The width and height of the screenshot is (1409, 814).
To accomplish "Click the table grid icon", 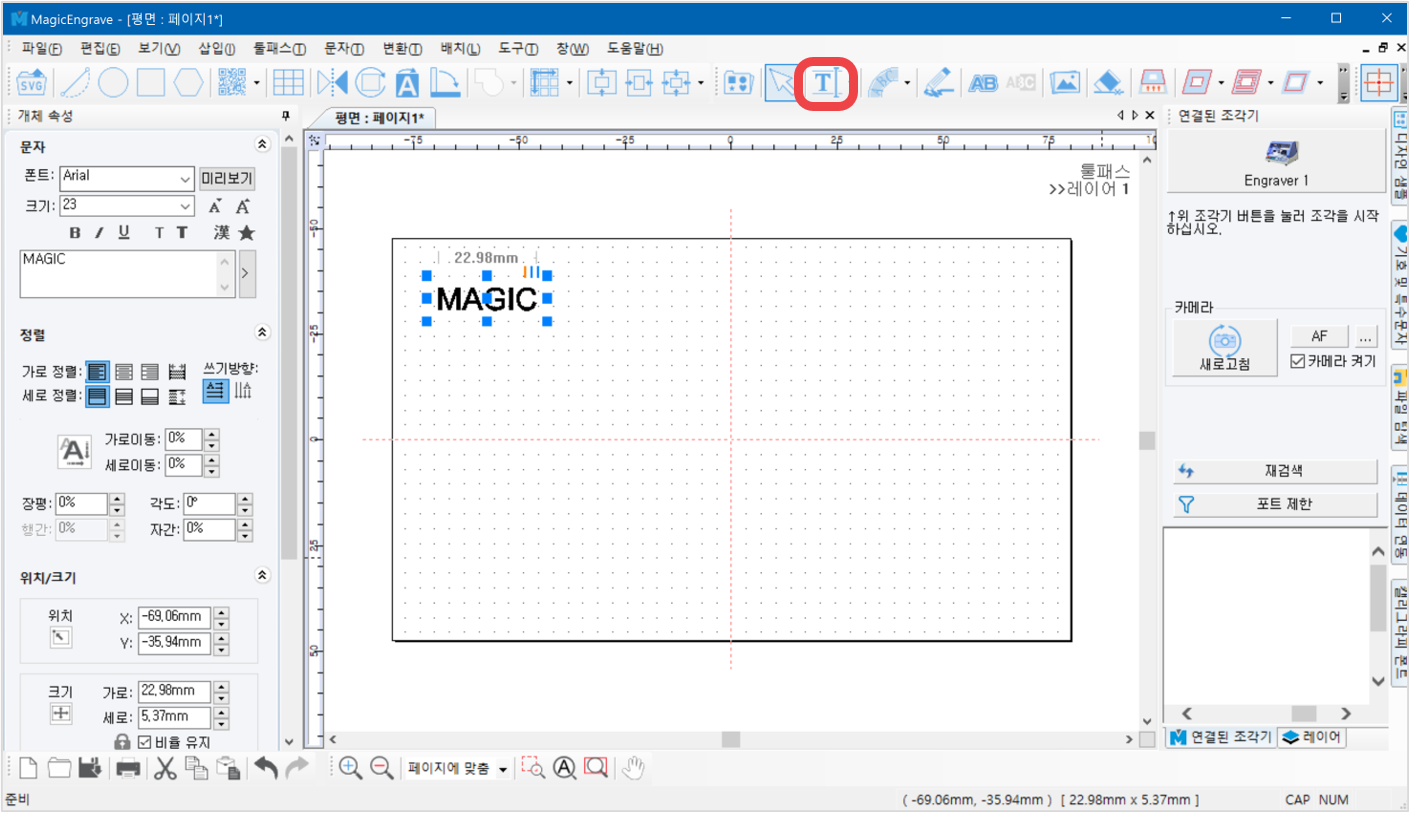I will pos(289,83).
